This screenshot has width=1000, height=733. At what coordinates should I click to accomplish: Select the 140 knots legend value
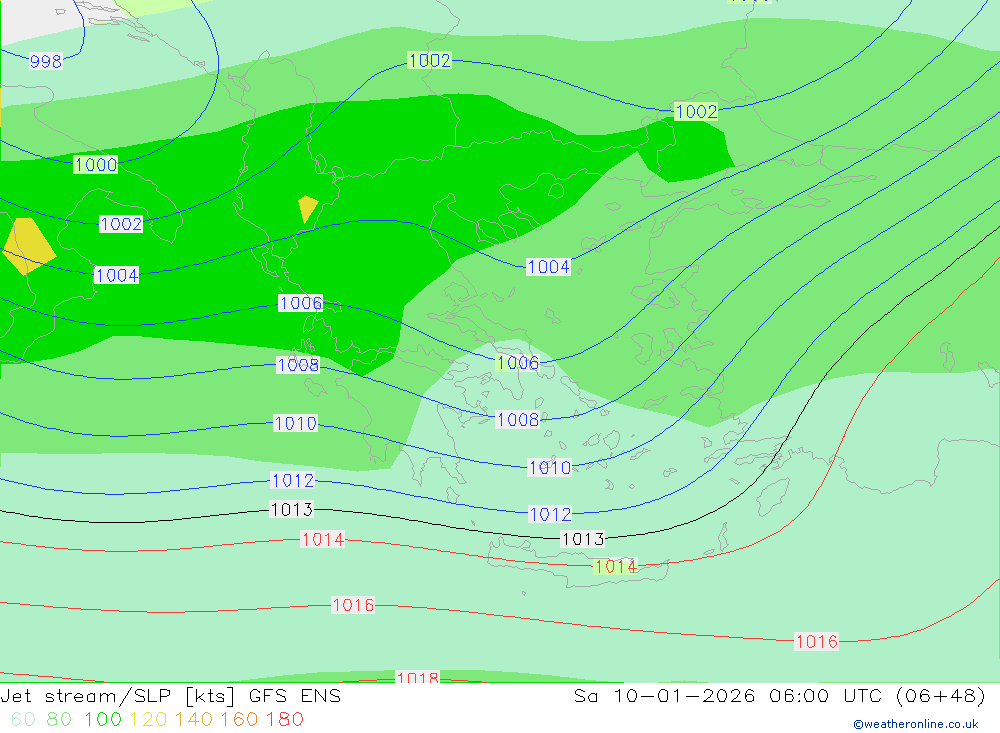point(194,720)
